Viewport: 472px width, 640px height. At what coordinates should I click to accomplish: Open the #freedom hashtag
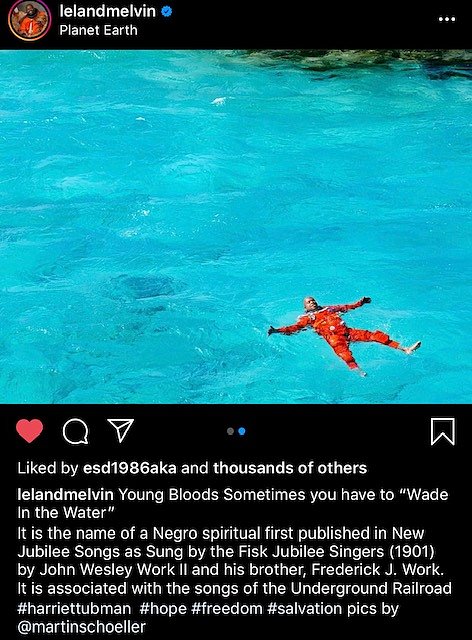(x=227, y=609)
